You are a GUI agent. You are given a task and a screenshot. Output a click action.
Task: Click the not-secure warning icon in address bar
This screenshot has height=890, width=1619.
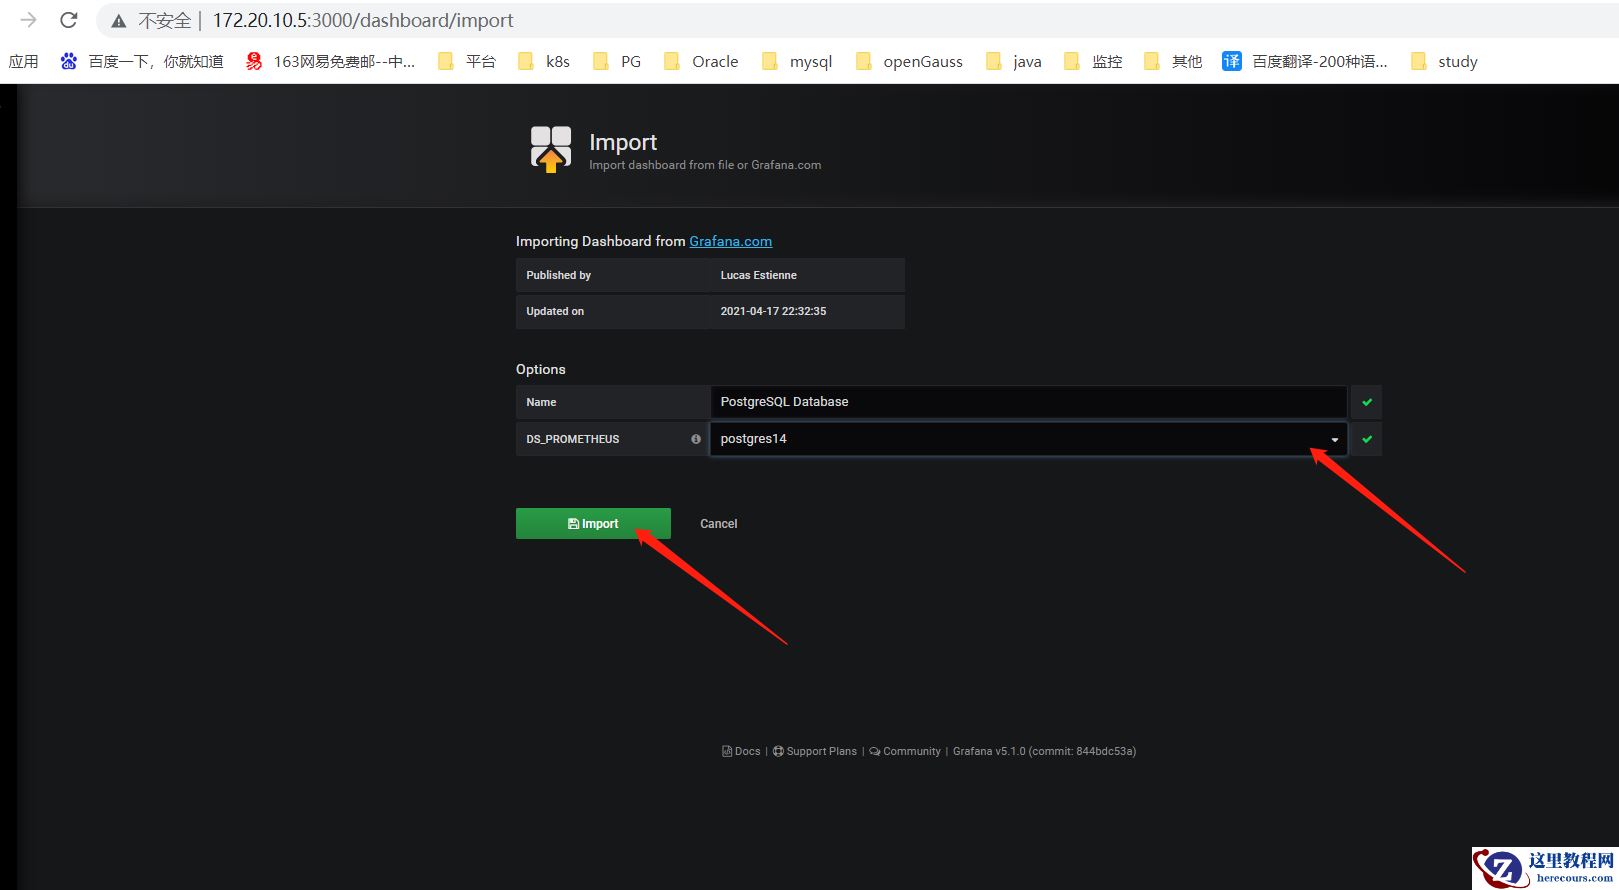[x=119, y=21]
